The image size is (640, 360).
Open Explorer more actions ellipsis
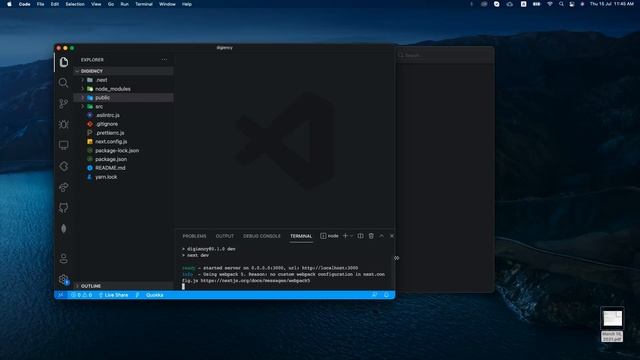[164, 60]
